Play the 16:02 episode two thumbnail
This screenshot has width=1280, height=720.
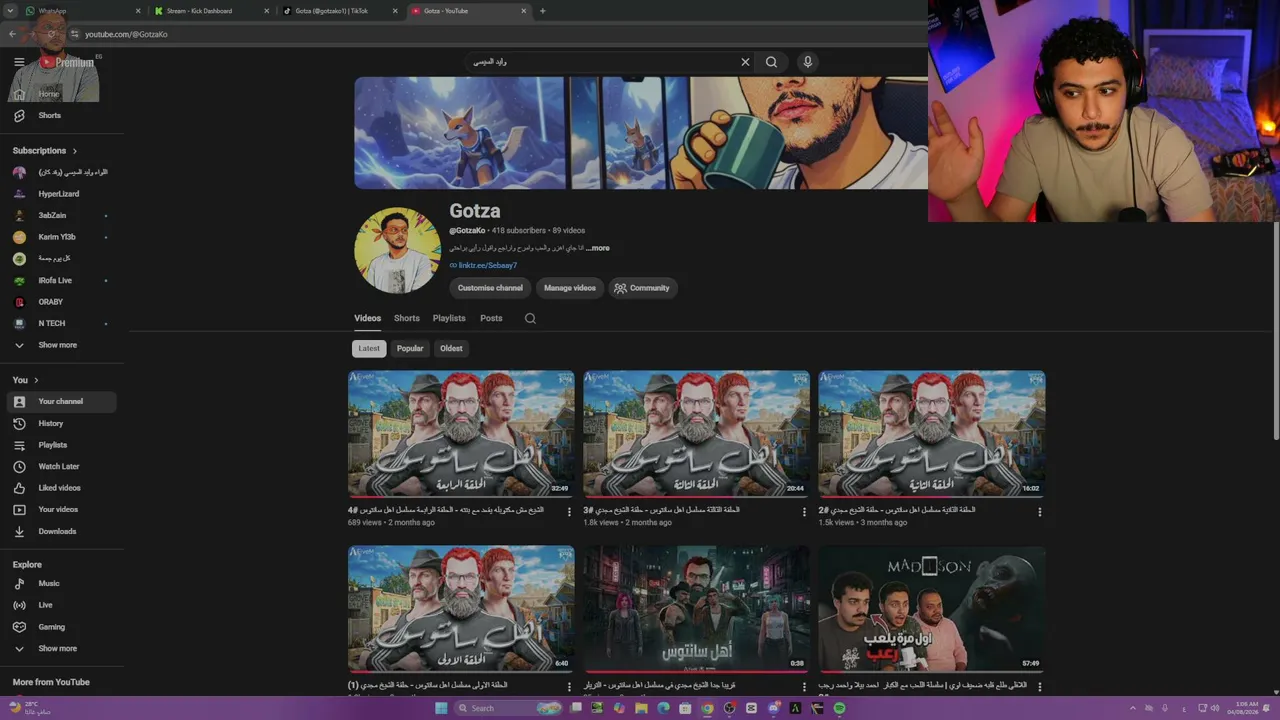(x=932, y=434)
